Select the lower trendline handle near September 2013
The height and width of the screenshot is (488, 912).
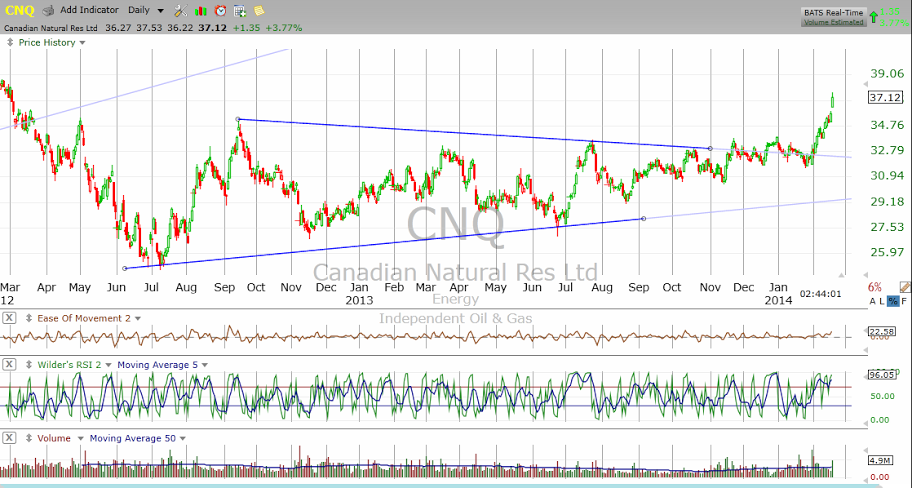point(643,219)
